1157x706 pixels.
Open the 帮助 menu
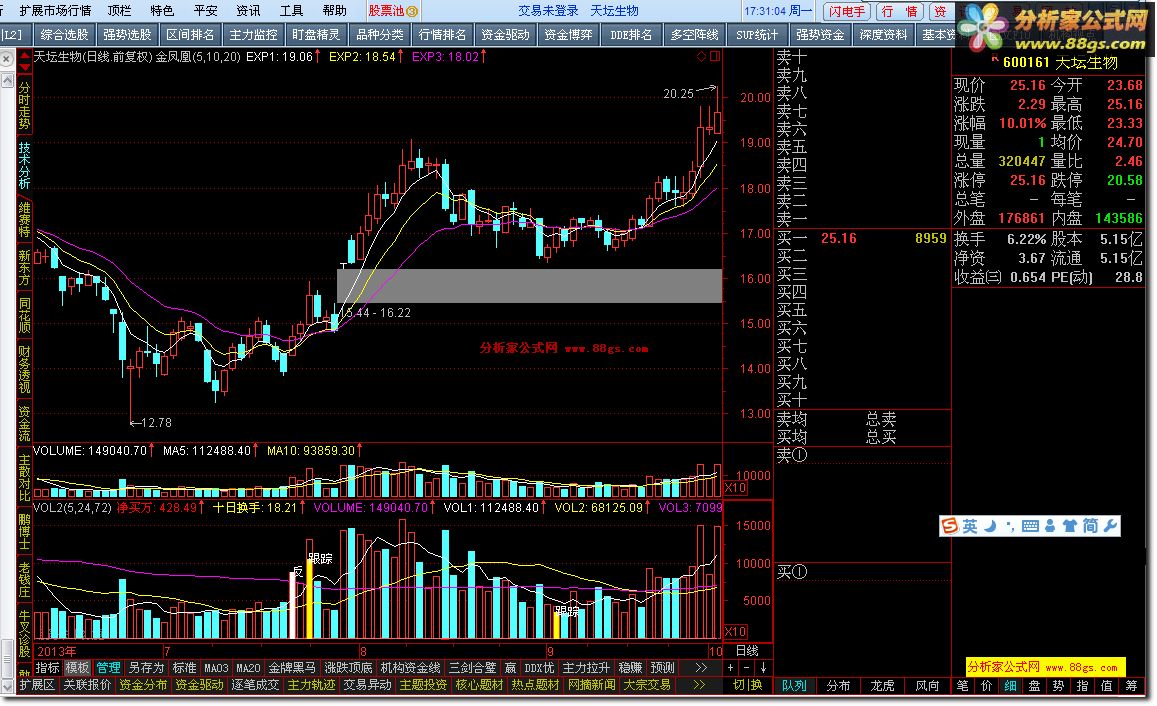[335, 10]
